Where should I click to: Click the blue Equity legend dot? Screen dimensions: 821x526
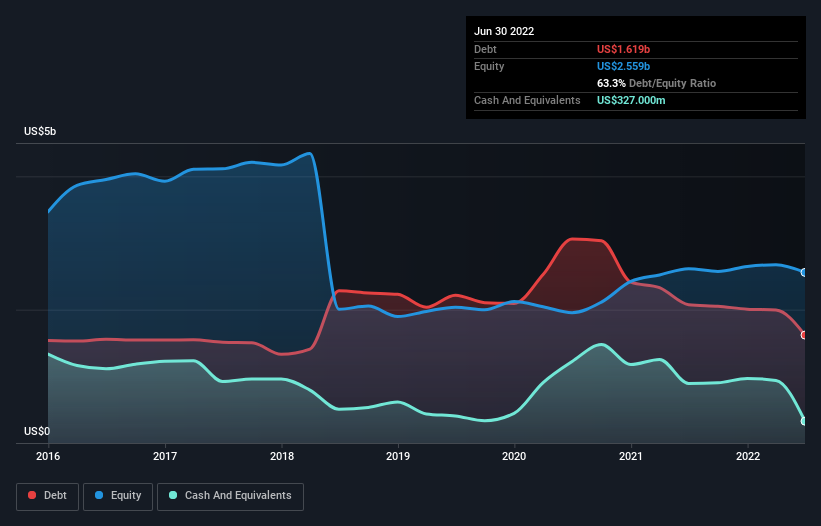pos(99,495)
